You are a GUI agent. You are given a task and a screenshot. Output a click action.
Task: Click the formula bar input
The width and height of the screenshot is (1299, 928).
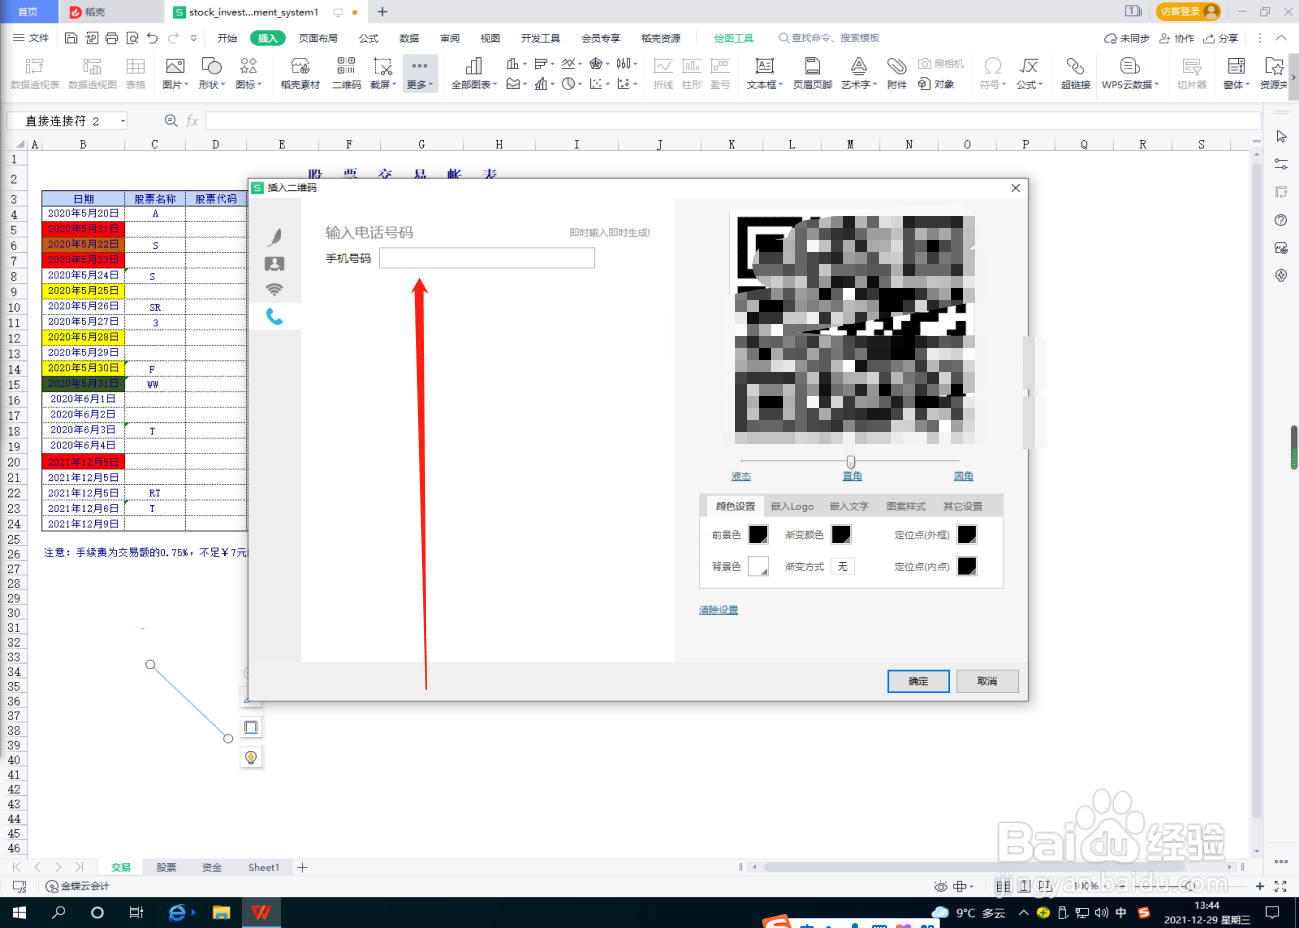(732, 121)
